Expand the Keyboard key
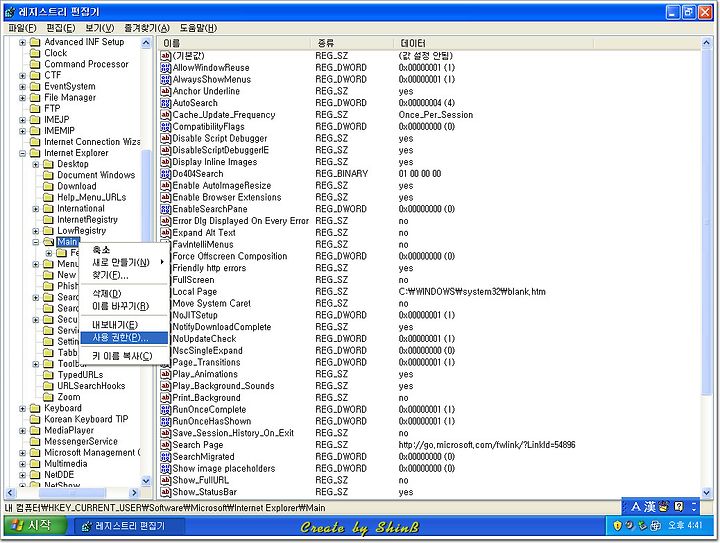 click(22, 409)
